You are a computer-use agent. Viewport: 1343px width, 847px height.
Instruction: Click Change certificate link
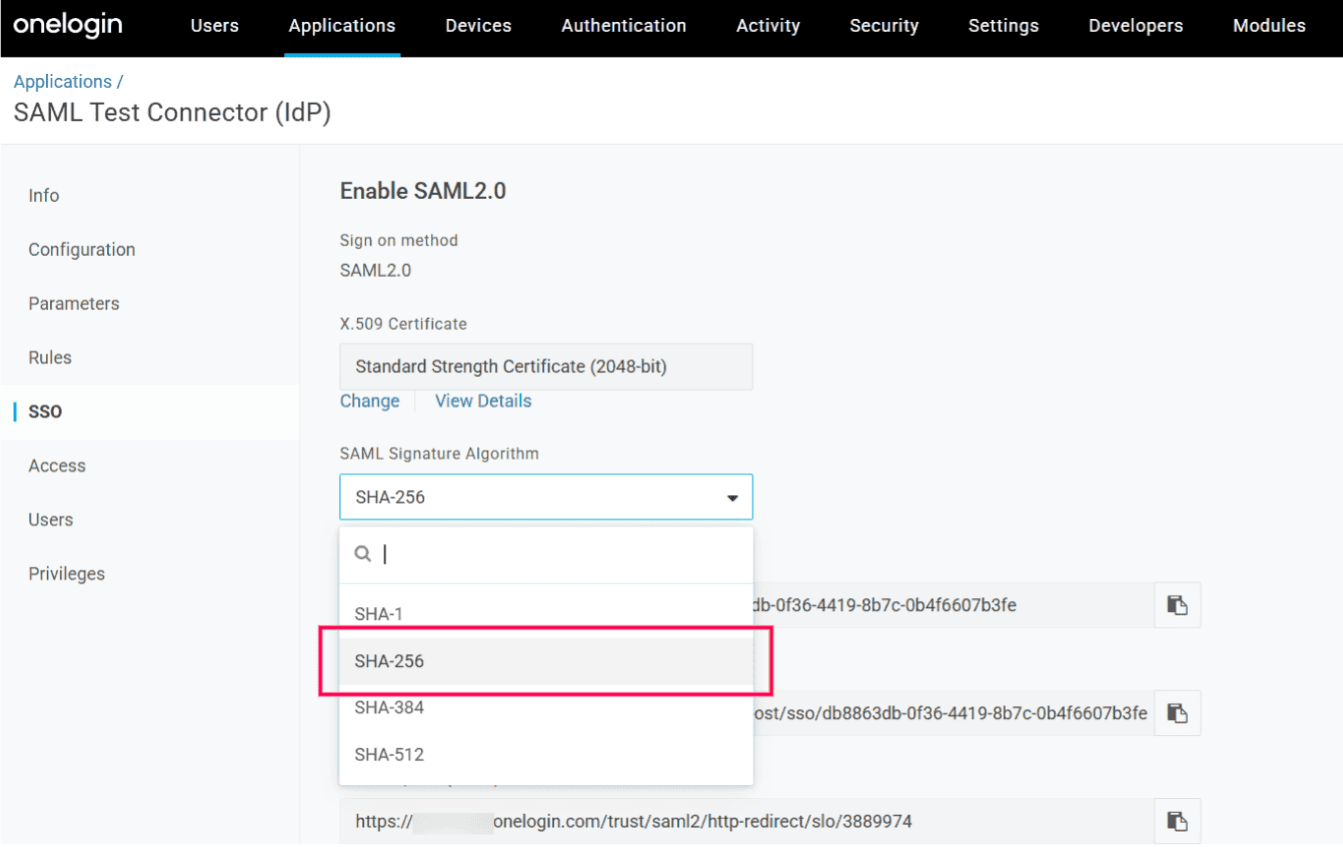(x=370, y=401)
